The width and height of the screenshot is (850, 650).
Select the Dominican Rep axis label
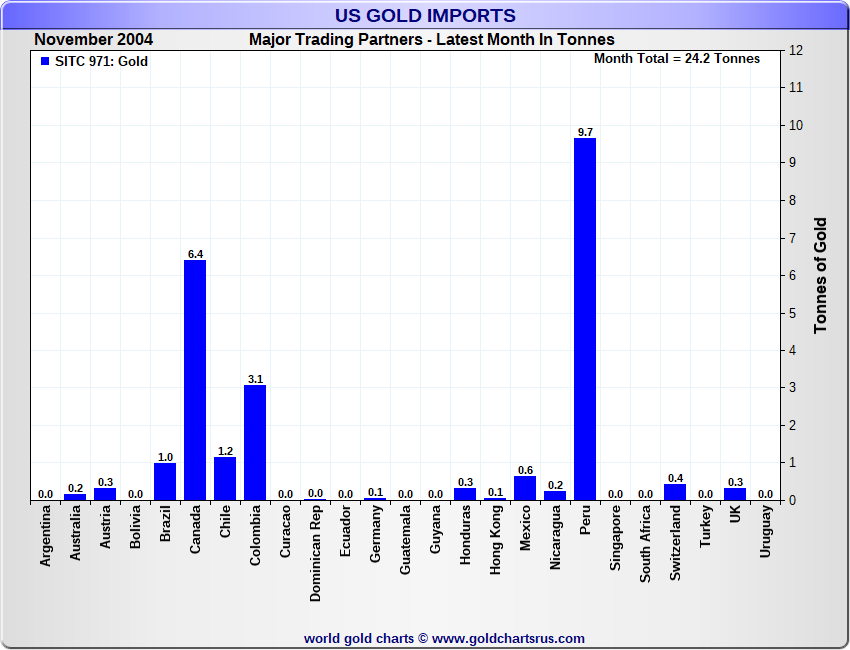pyautogui.click(x=315, y=553)
